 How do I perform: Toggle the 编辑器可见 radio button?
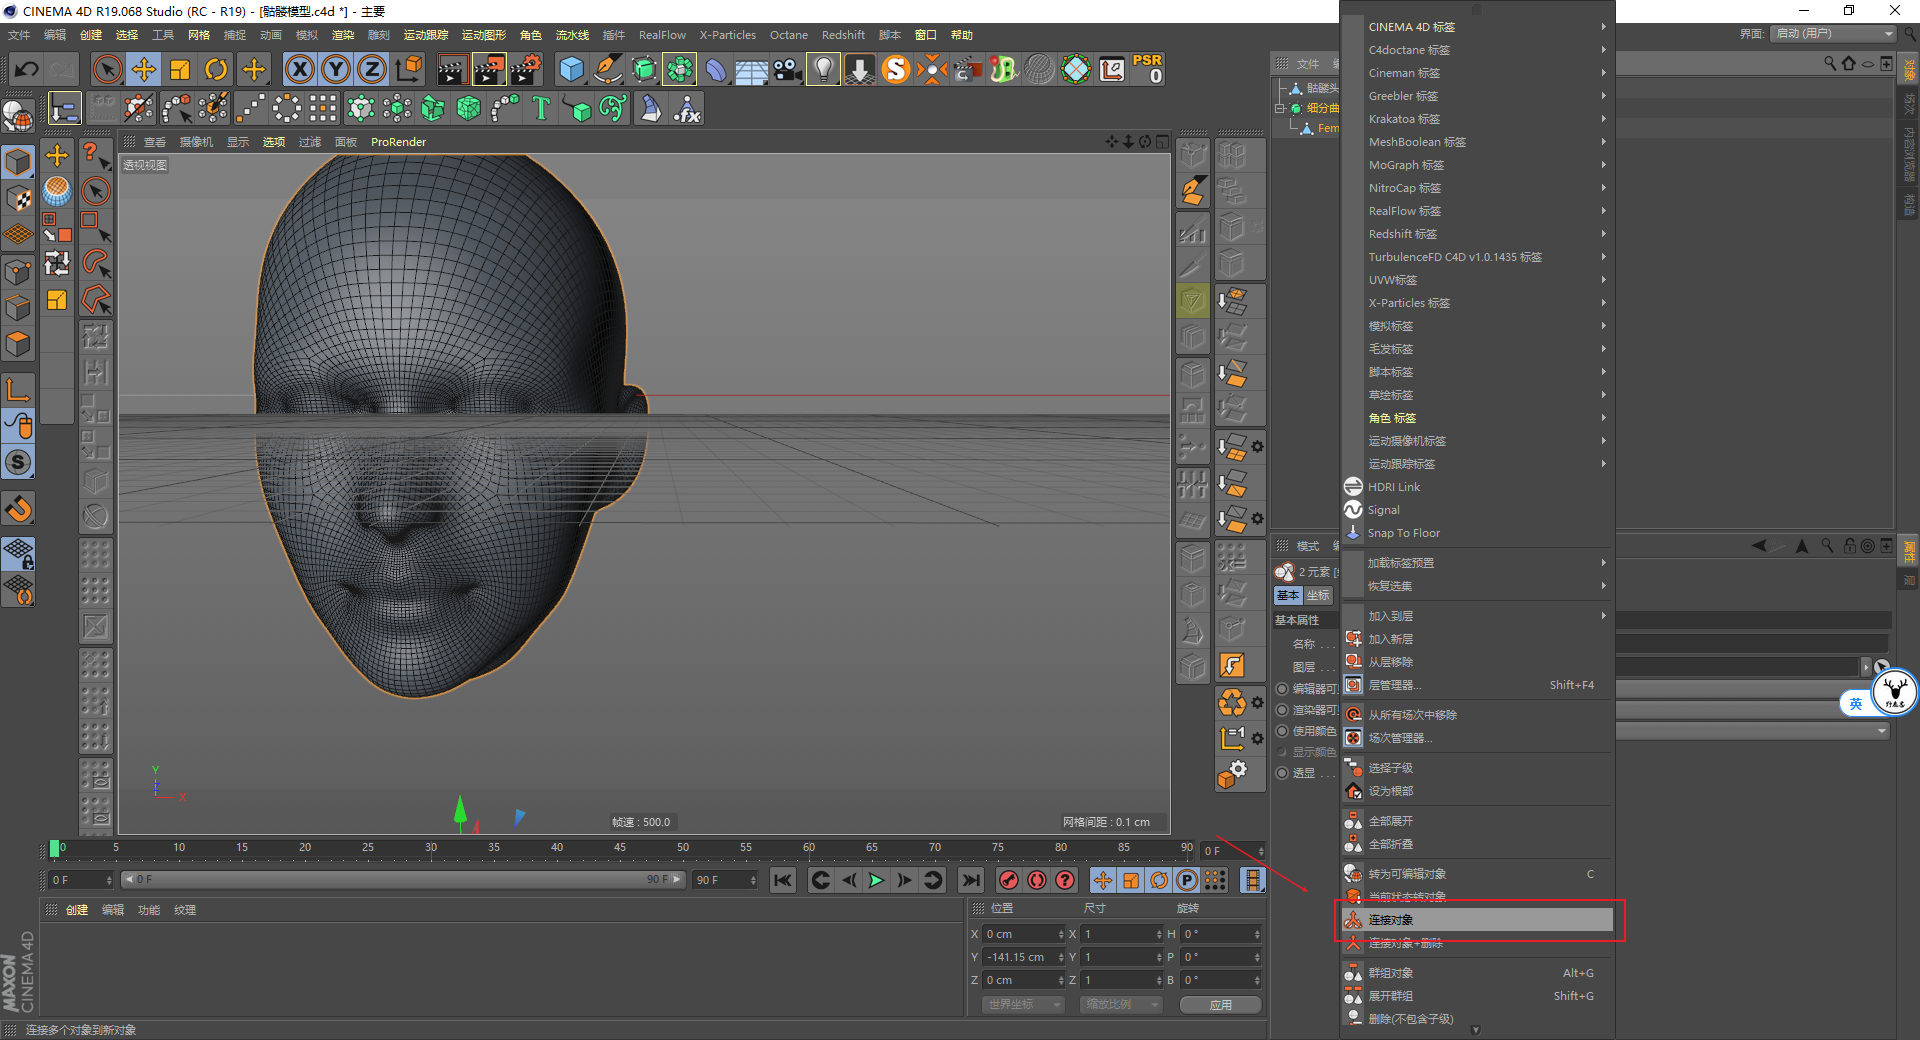point(1282,689)
